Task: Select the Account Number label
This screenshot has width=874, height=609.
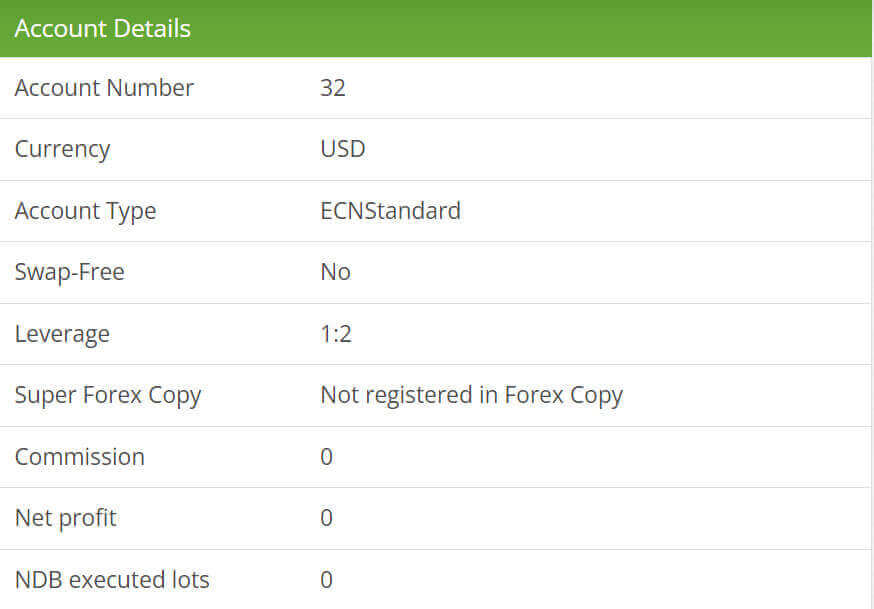Action: pyautogui.click(x=104, y=88)
